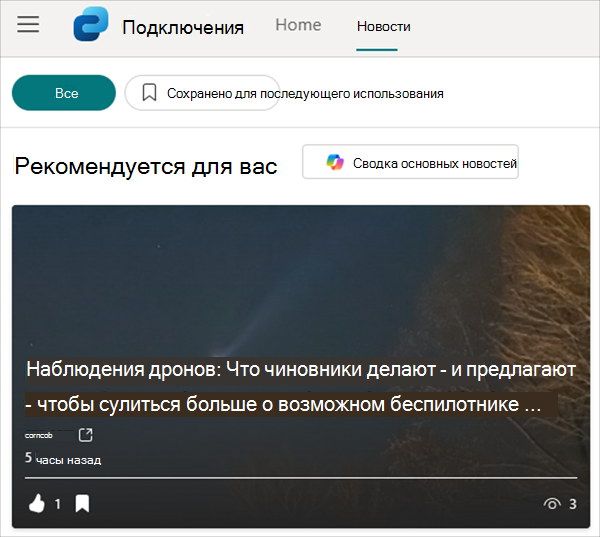The width and height of the screenshot is (600, 537).
Task: Click the Viva Connections logo icon
Action: tap(91, 24)
